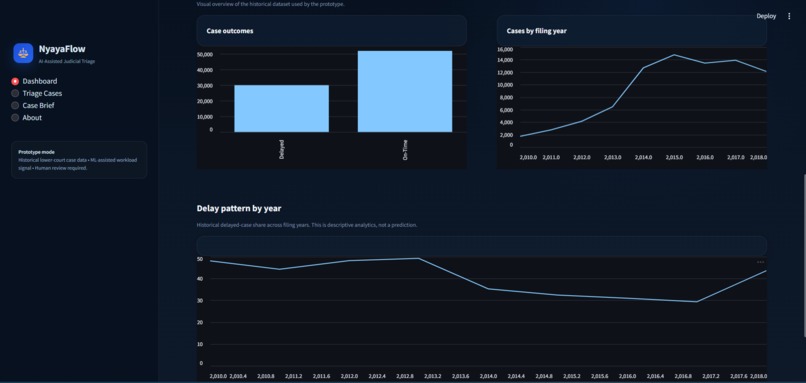Click the Delayed bar in the Case outcomes chart
806x383 pixels.
[281, 108]
